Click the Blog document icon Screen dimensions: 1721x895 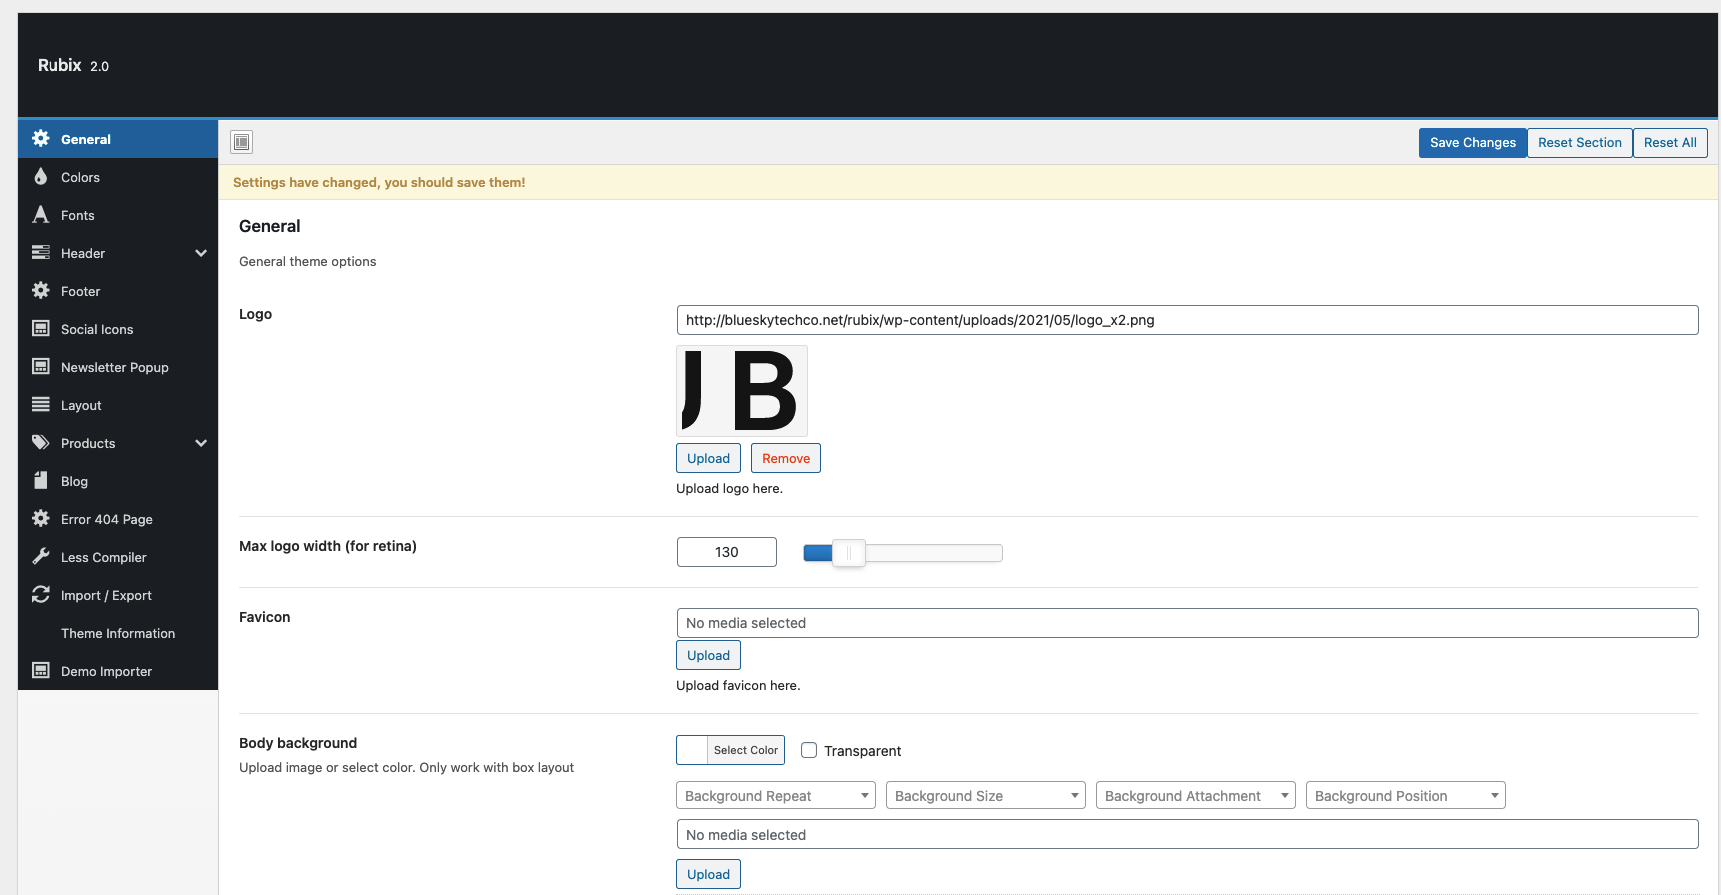(x=41, y=481)
